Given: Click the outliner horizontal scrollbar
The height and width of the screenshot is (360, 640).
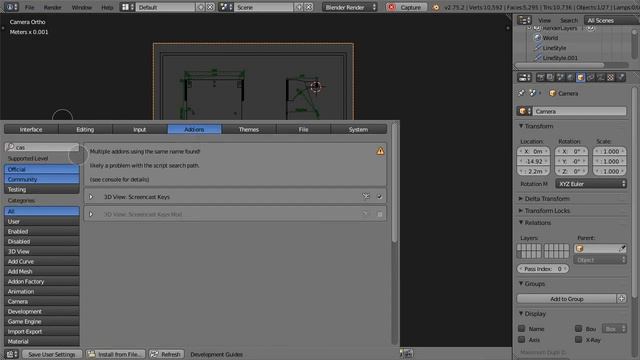Looking at the screenshot, I should (560, 65).
